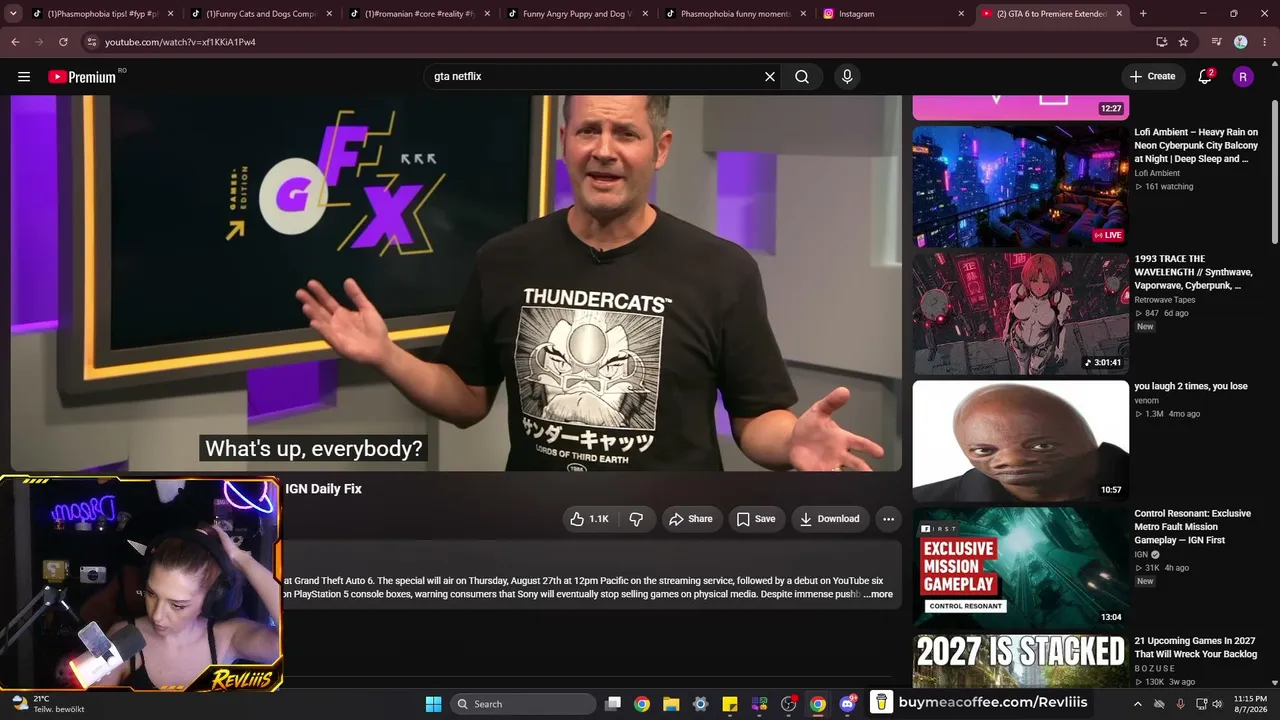Viewport: 1280px width, 720px height.
Task: Open the taskbar volume control
Action: pyautogui.click(x=1217, y=704)
